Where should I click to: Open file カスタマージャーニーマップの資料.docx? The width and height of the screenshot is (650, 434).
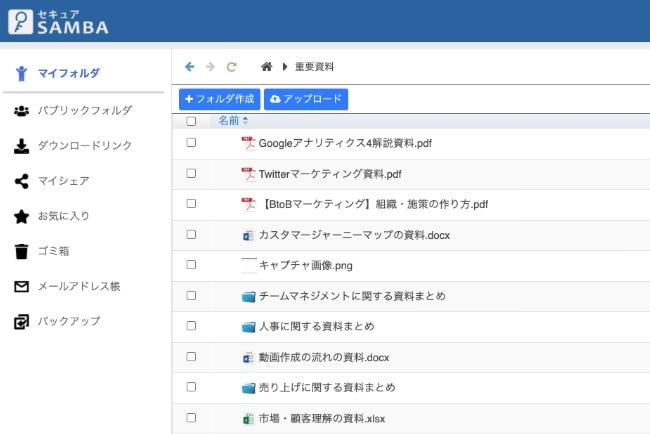354,235
